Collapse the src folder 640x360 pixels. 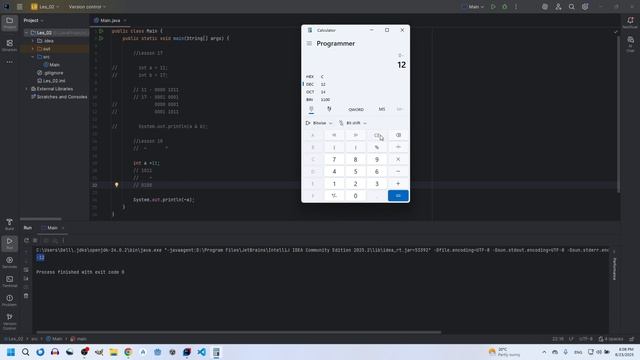[x=33, y=57]
